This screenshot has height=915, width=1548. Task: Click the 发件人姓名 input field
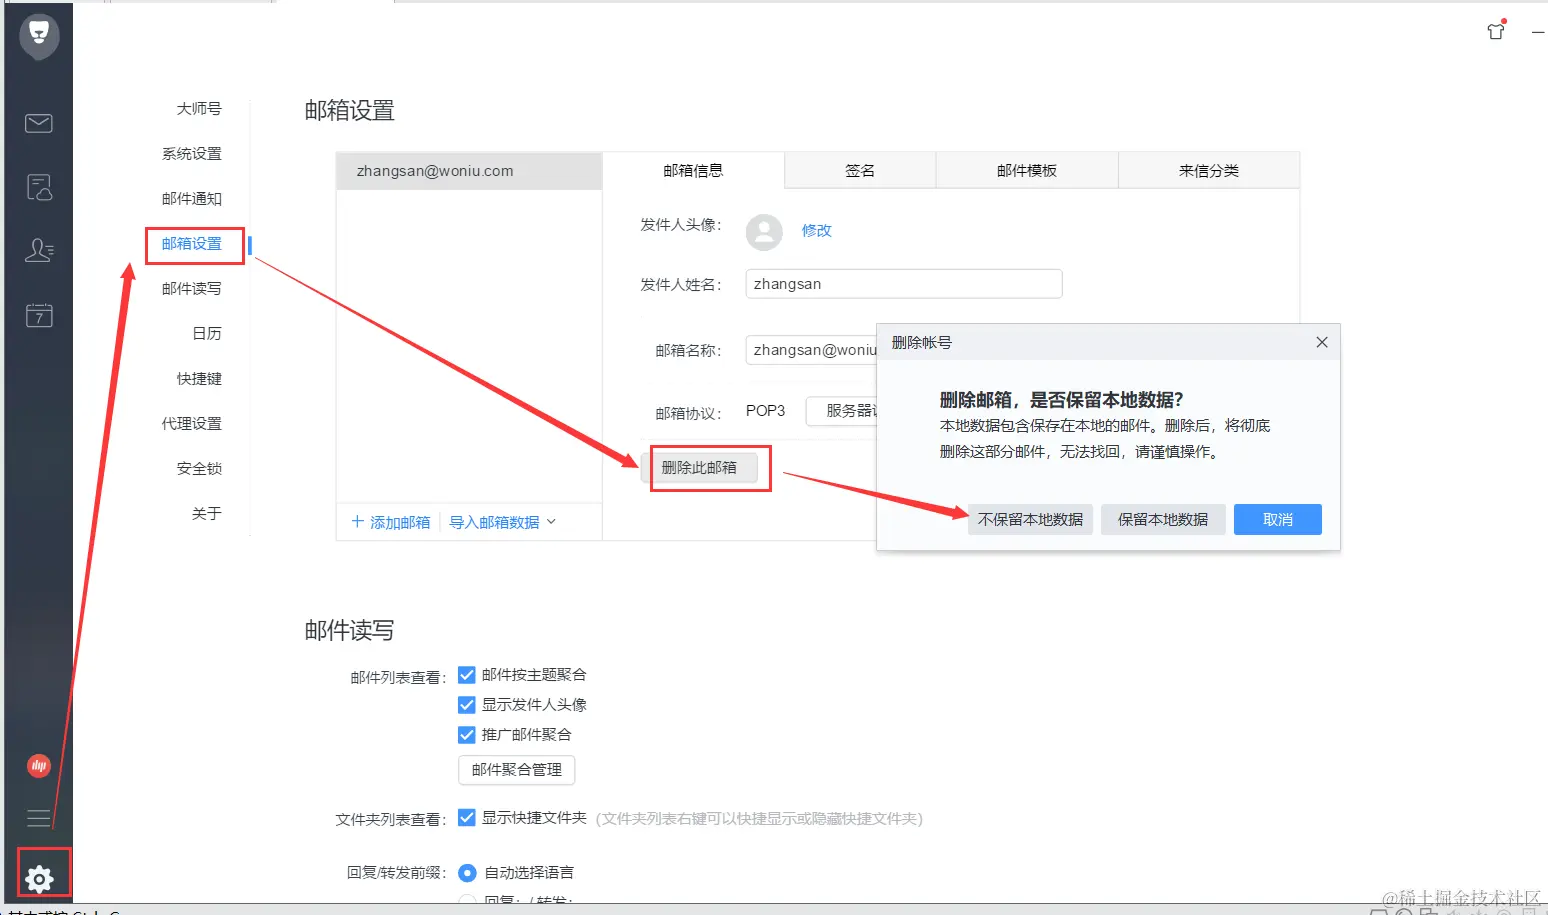point(904,284)
